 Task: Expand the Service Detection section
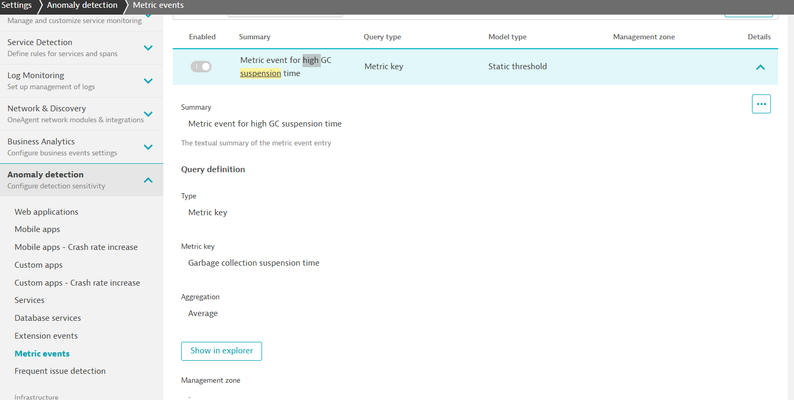click(148, 48)
